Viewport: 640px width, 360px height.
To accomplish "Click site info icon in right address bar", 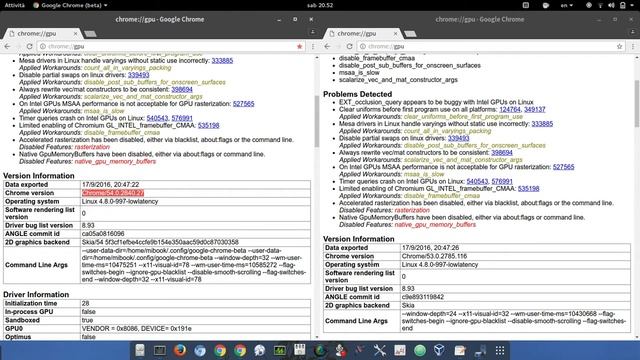I will coord(362,47).
